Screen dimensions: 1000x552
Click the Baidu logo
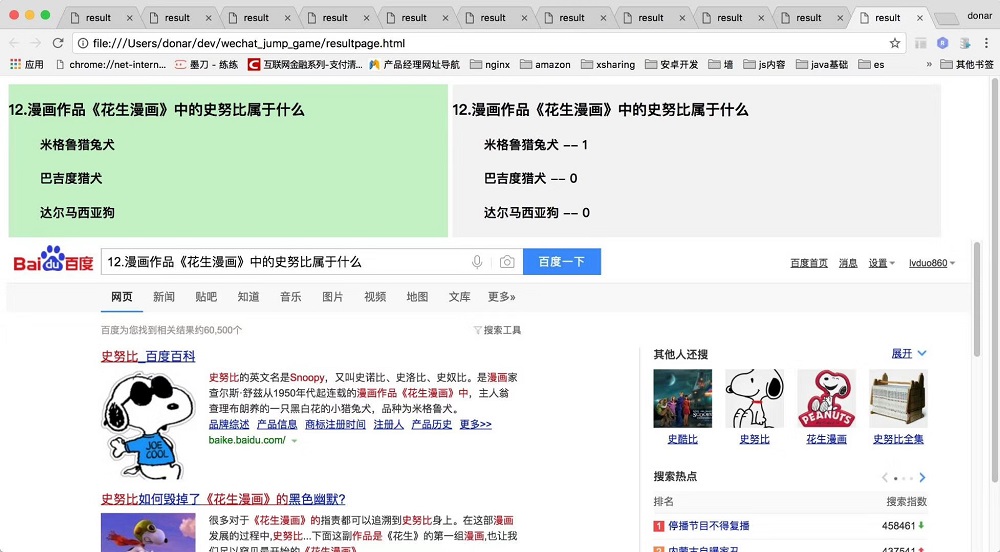pyautogui.click(x=53, y=262)
